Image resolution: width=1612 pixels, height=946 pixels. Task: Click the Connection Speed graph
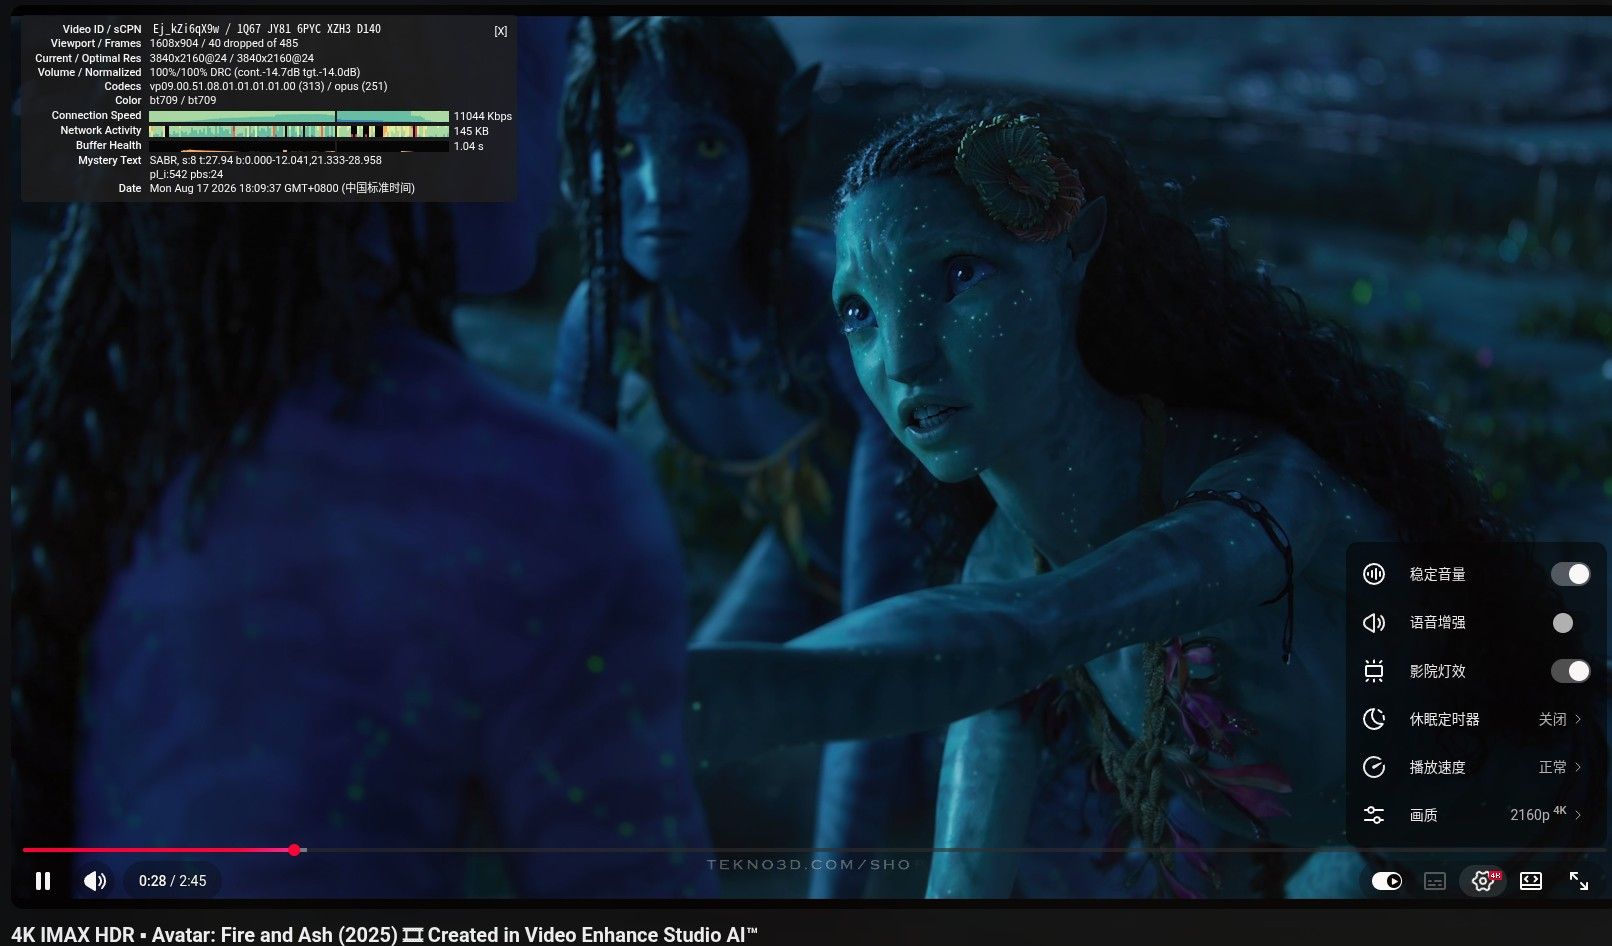pyautogui.click(x=299, y=116)
